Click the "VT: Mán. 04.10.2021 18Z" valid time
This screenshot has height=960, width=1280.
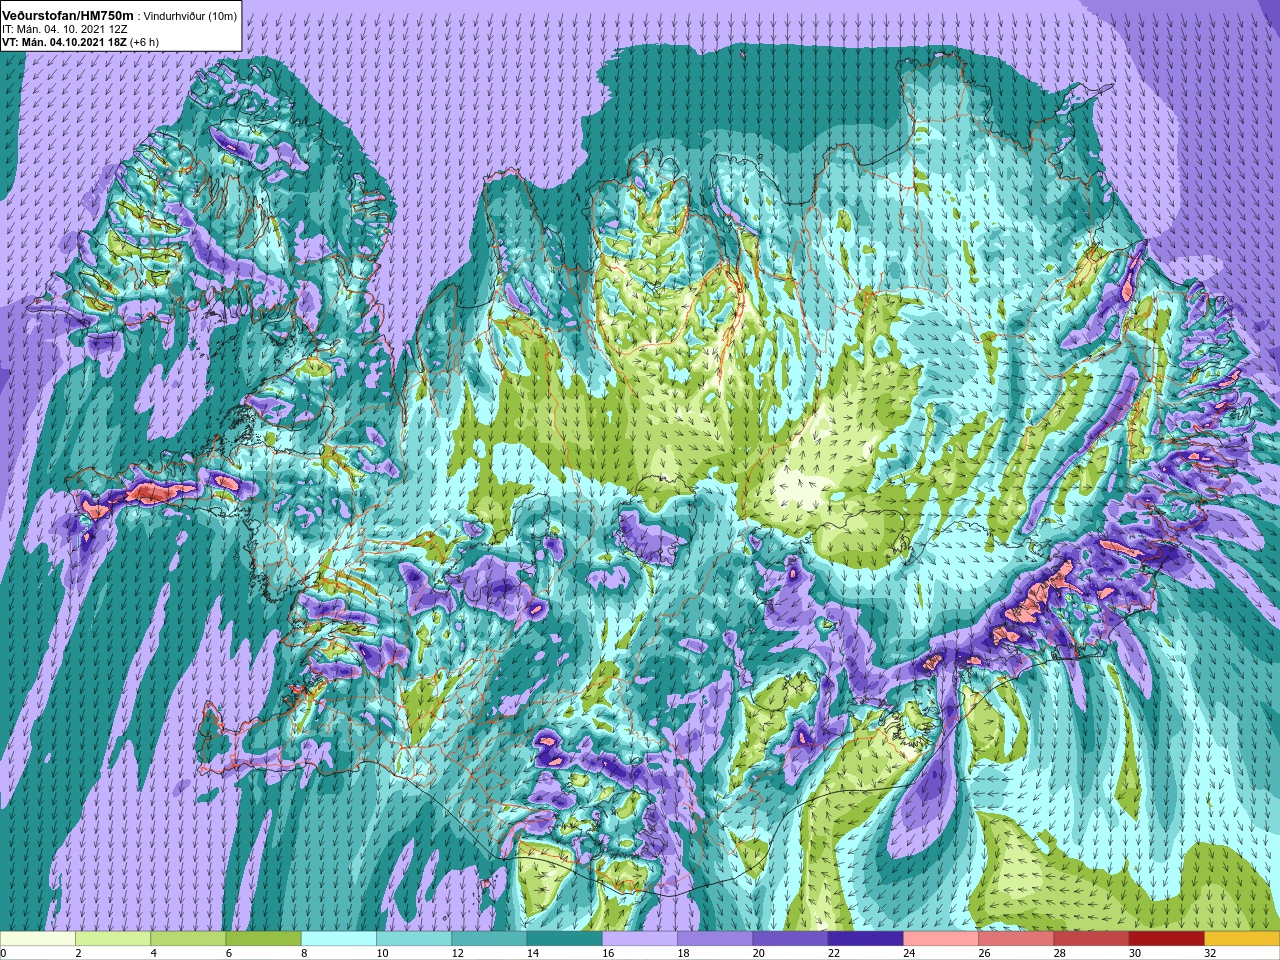[x=64, y=42]
